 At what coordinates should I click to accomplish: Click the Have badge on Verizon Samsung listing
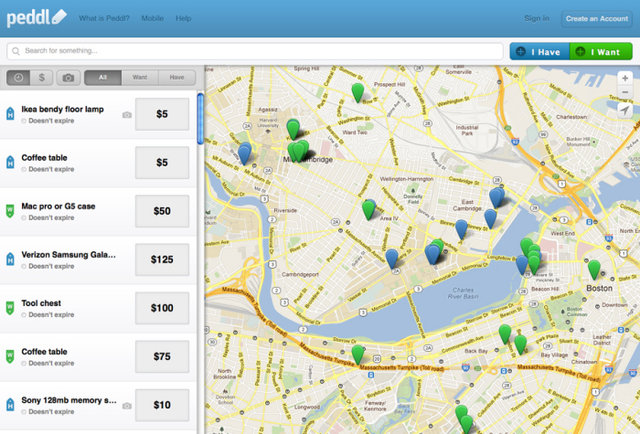pyautogui.click(x=10, y=259)
